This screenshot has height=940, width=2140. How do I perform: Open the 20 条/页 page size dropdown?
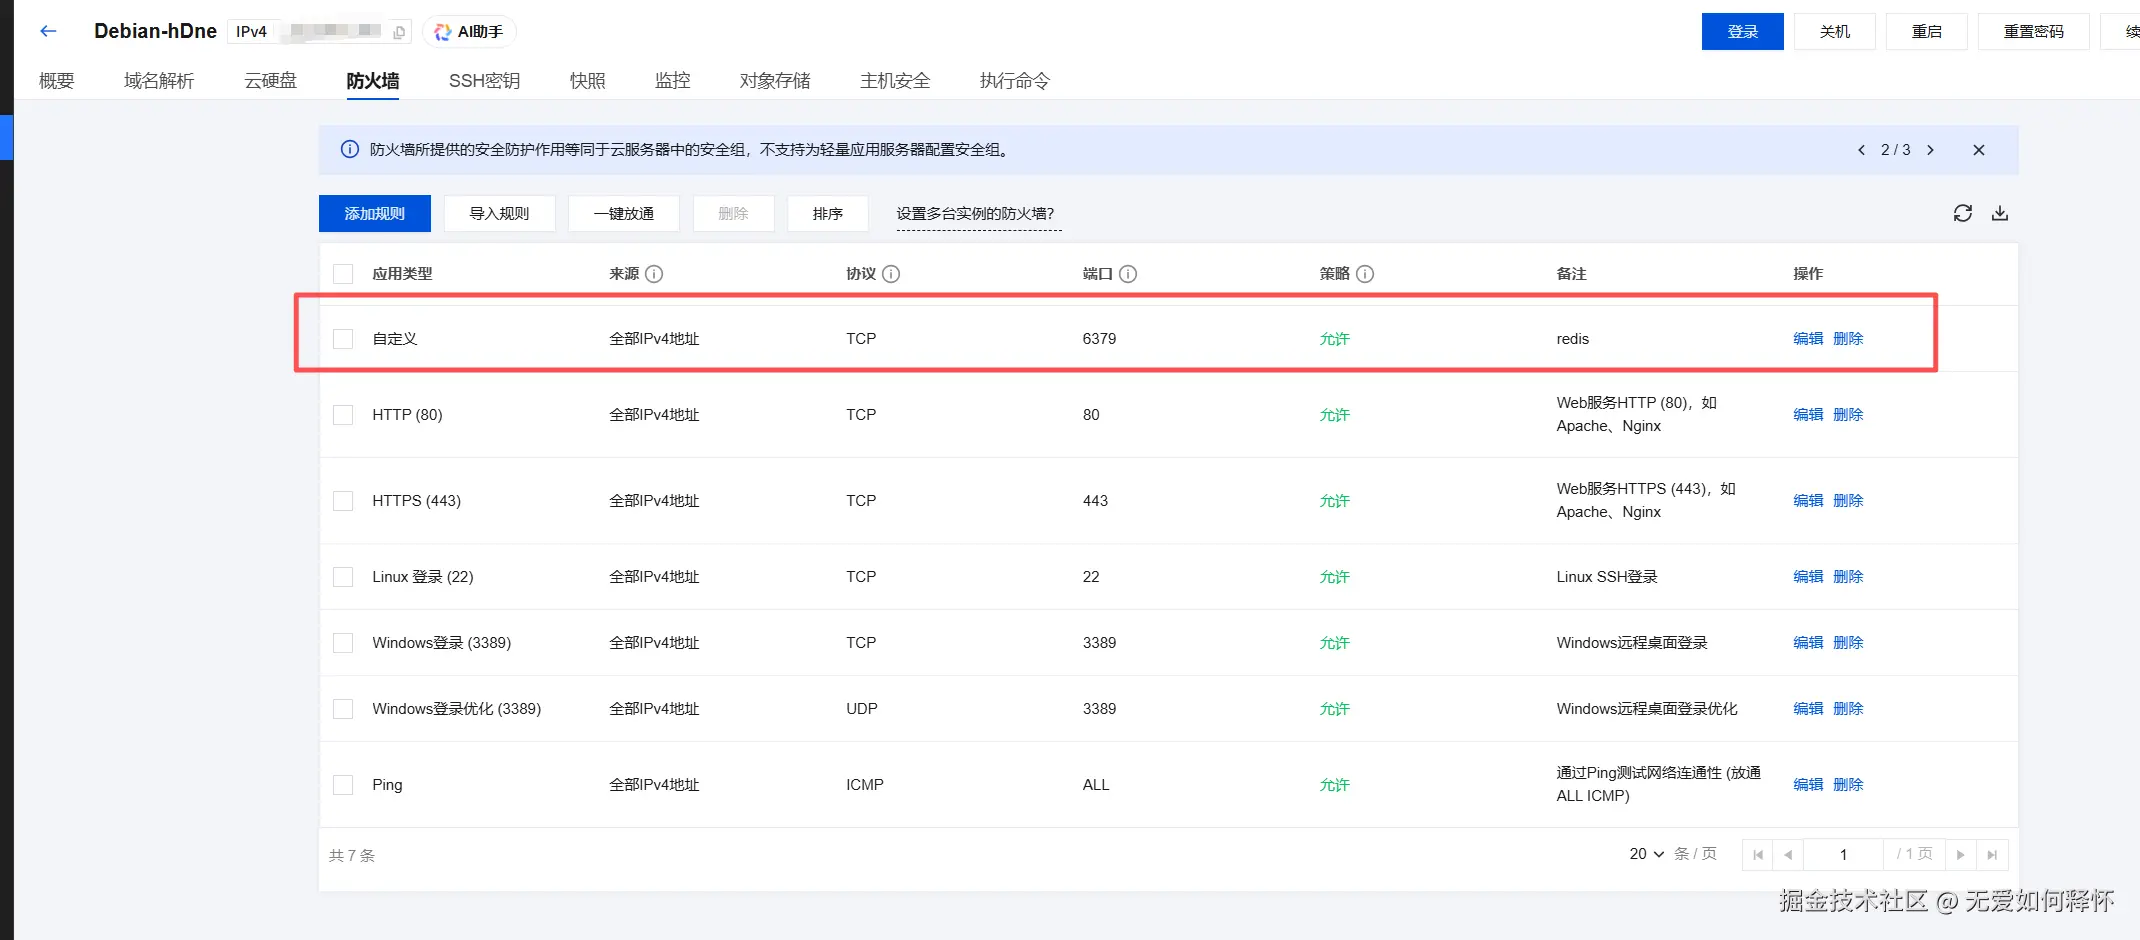point(1646,854)
